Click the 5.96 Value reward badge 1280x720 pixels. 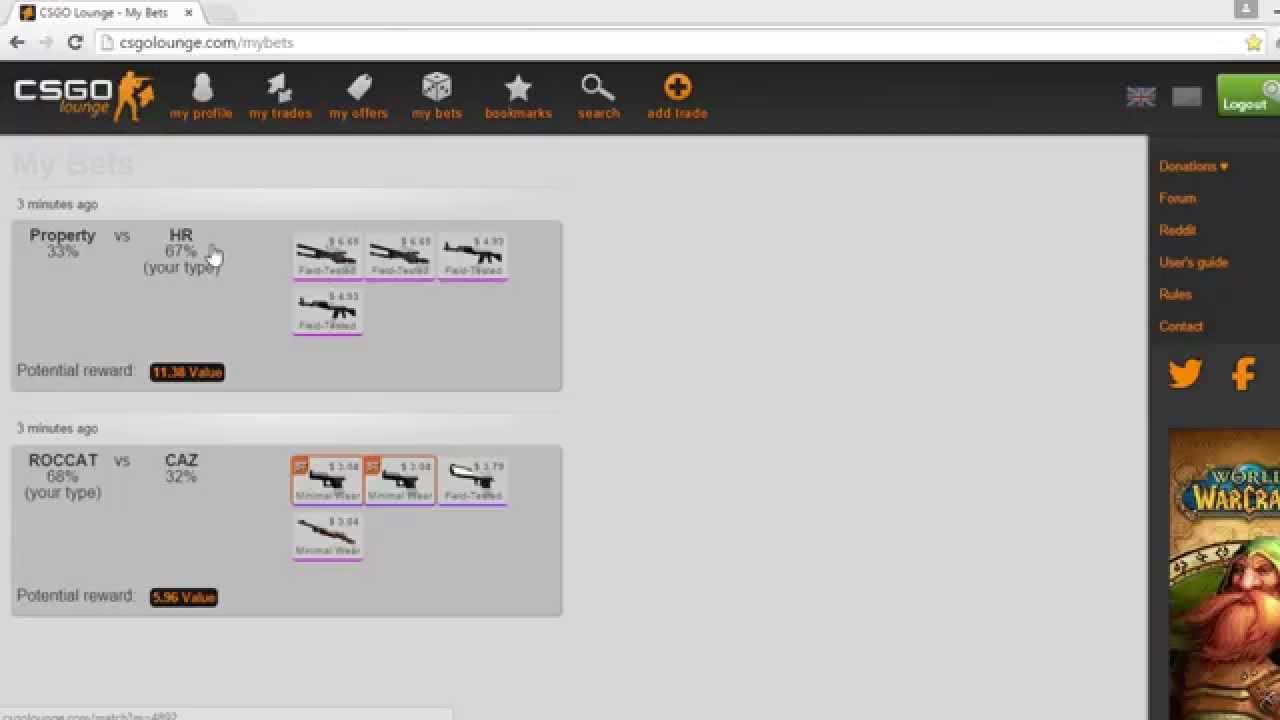(x=184, y=597)
